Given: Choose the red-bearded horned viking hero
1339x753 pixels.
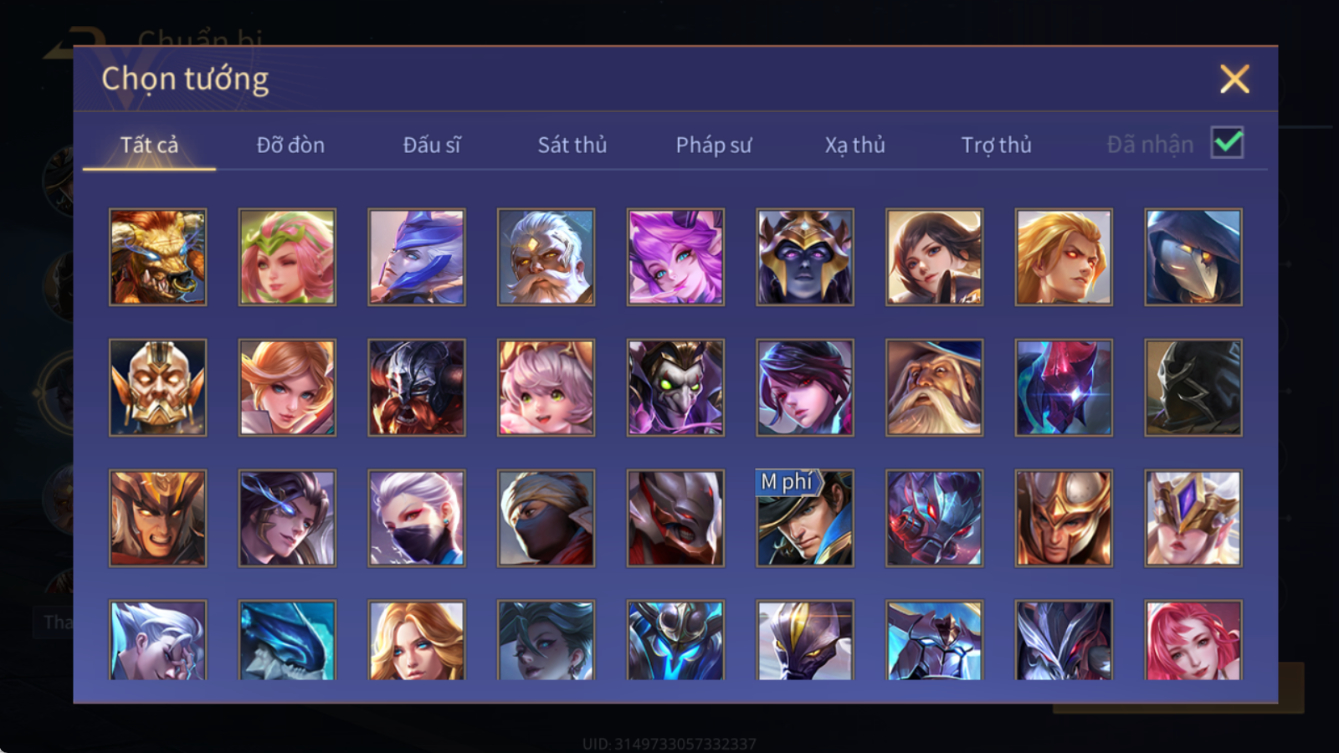Looking at the screenshot, I should pos(417,387).
